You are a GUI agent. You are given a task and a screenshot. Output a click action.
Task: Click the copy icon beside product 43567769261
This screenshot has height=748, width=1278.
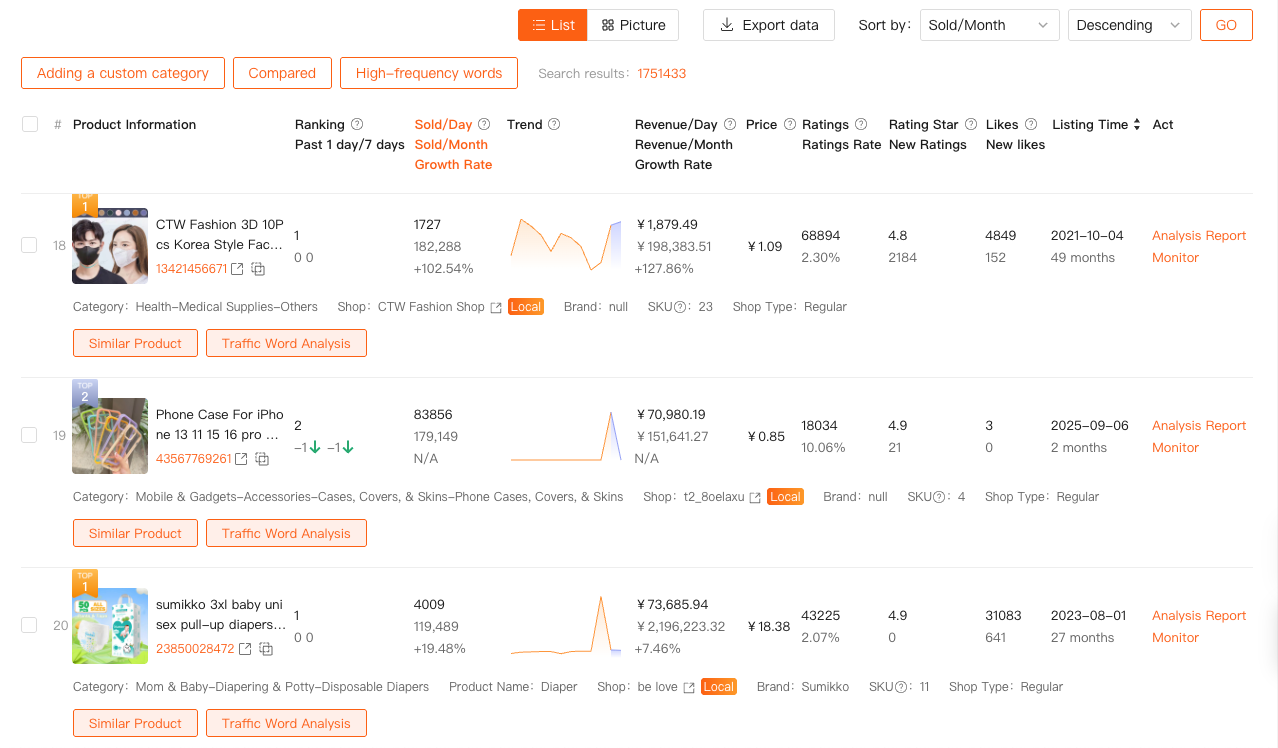click(262, 459)
